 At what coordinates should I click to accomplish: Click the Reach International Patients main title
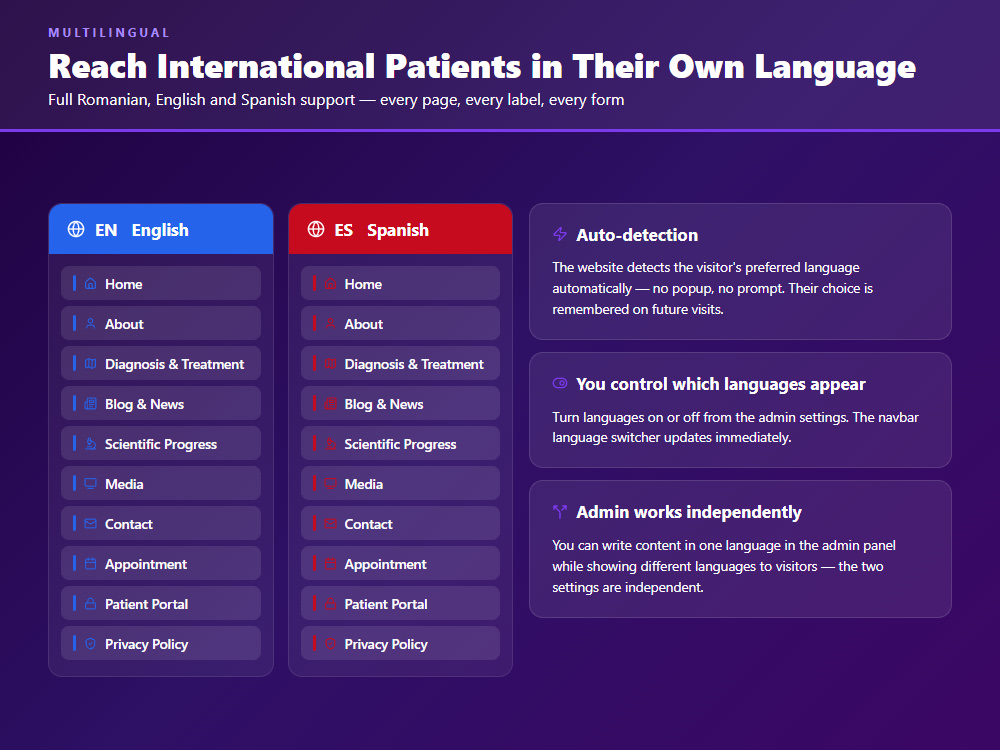(482, 67)
